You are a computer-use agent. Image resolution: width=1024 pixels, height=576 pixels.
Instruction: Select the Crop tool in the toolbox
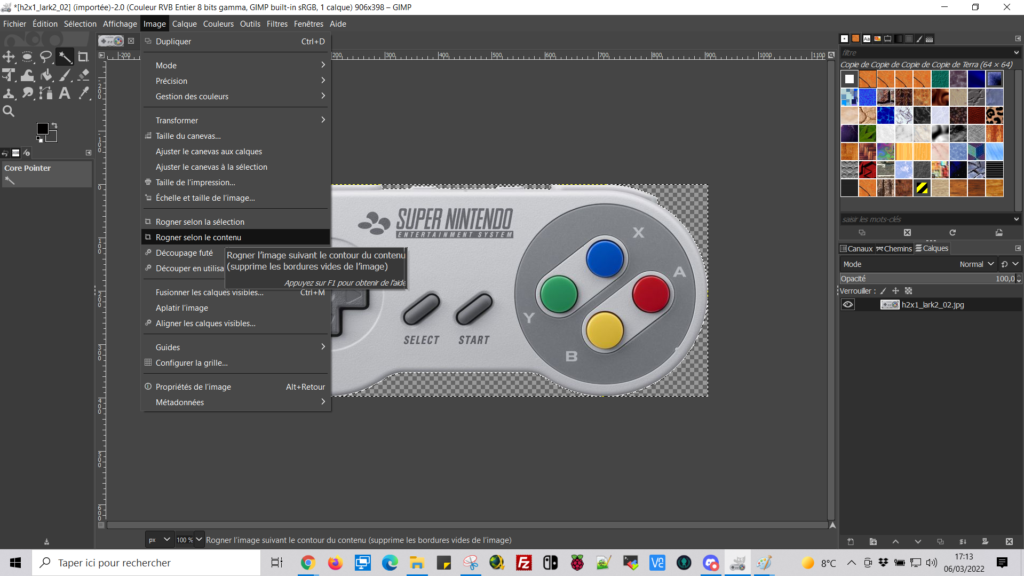point(83,57)
